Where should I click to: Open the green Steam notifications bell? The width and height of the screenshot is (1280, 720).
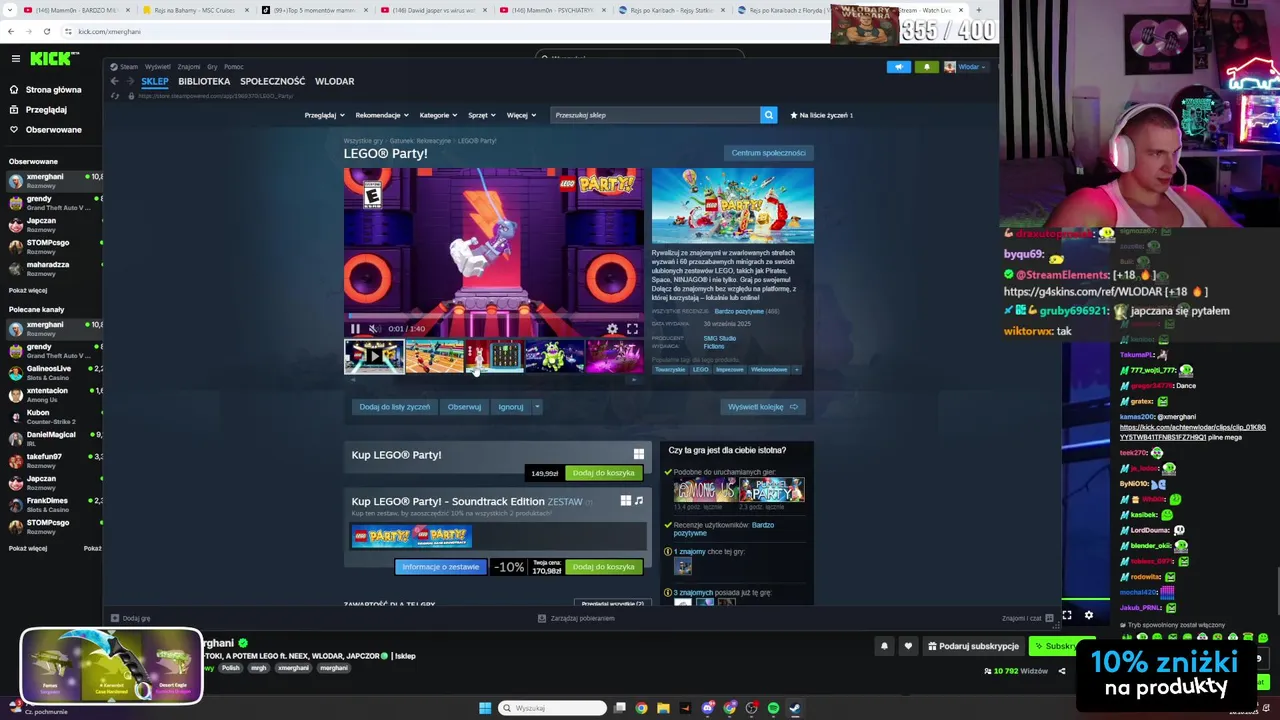[926, 67]
